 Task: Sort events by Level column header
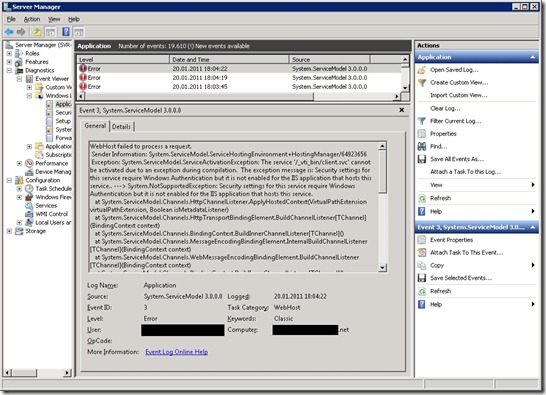(x=123, y=60)
